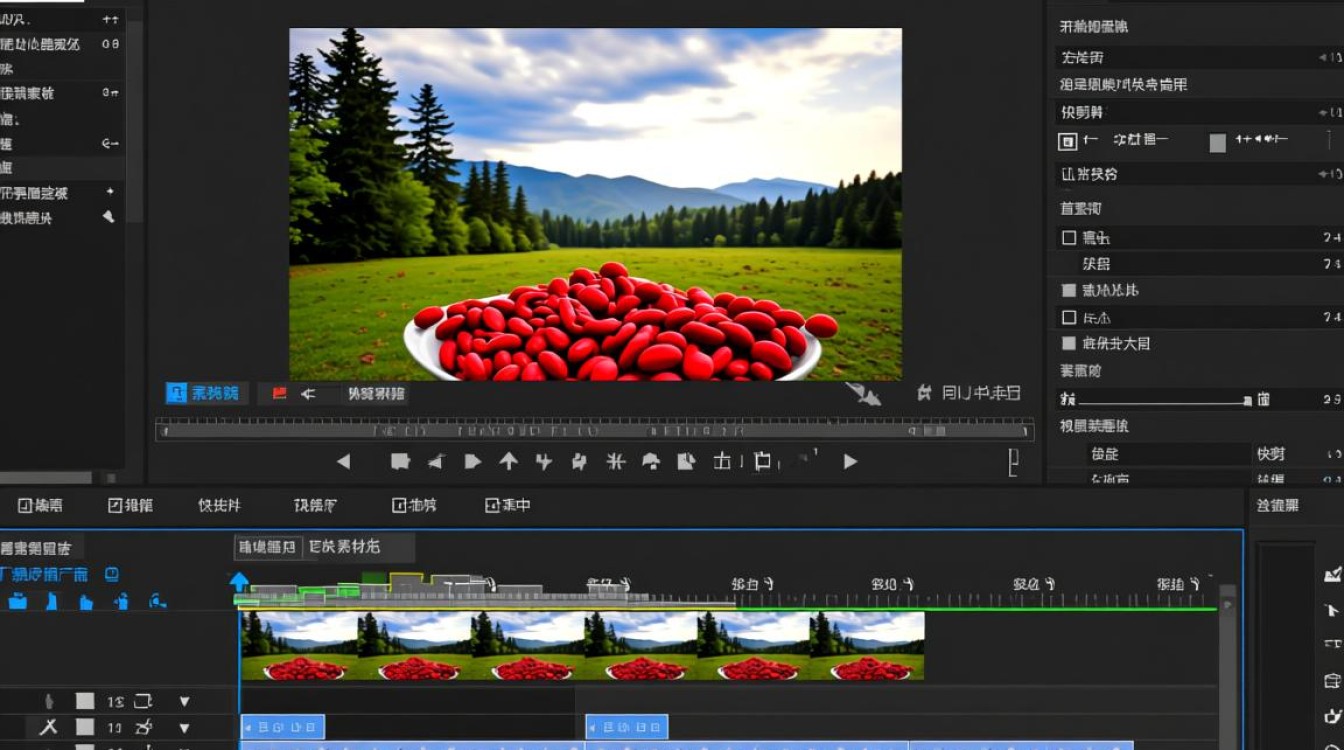Click the red flag icon below the preview

click(x=280, y=393)
